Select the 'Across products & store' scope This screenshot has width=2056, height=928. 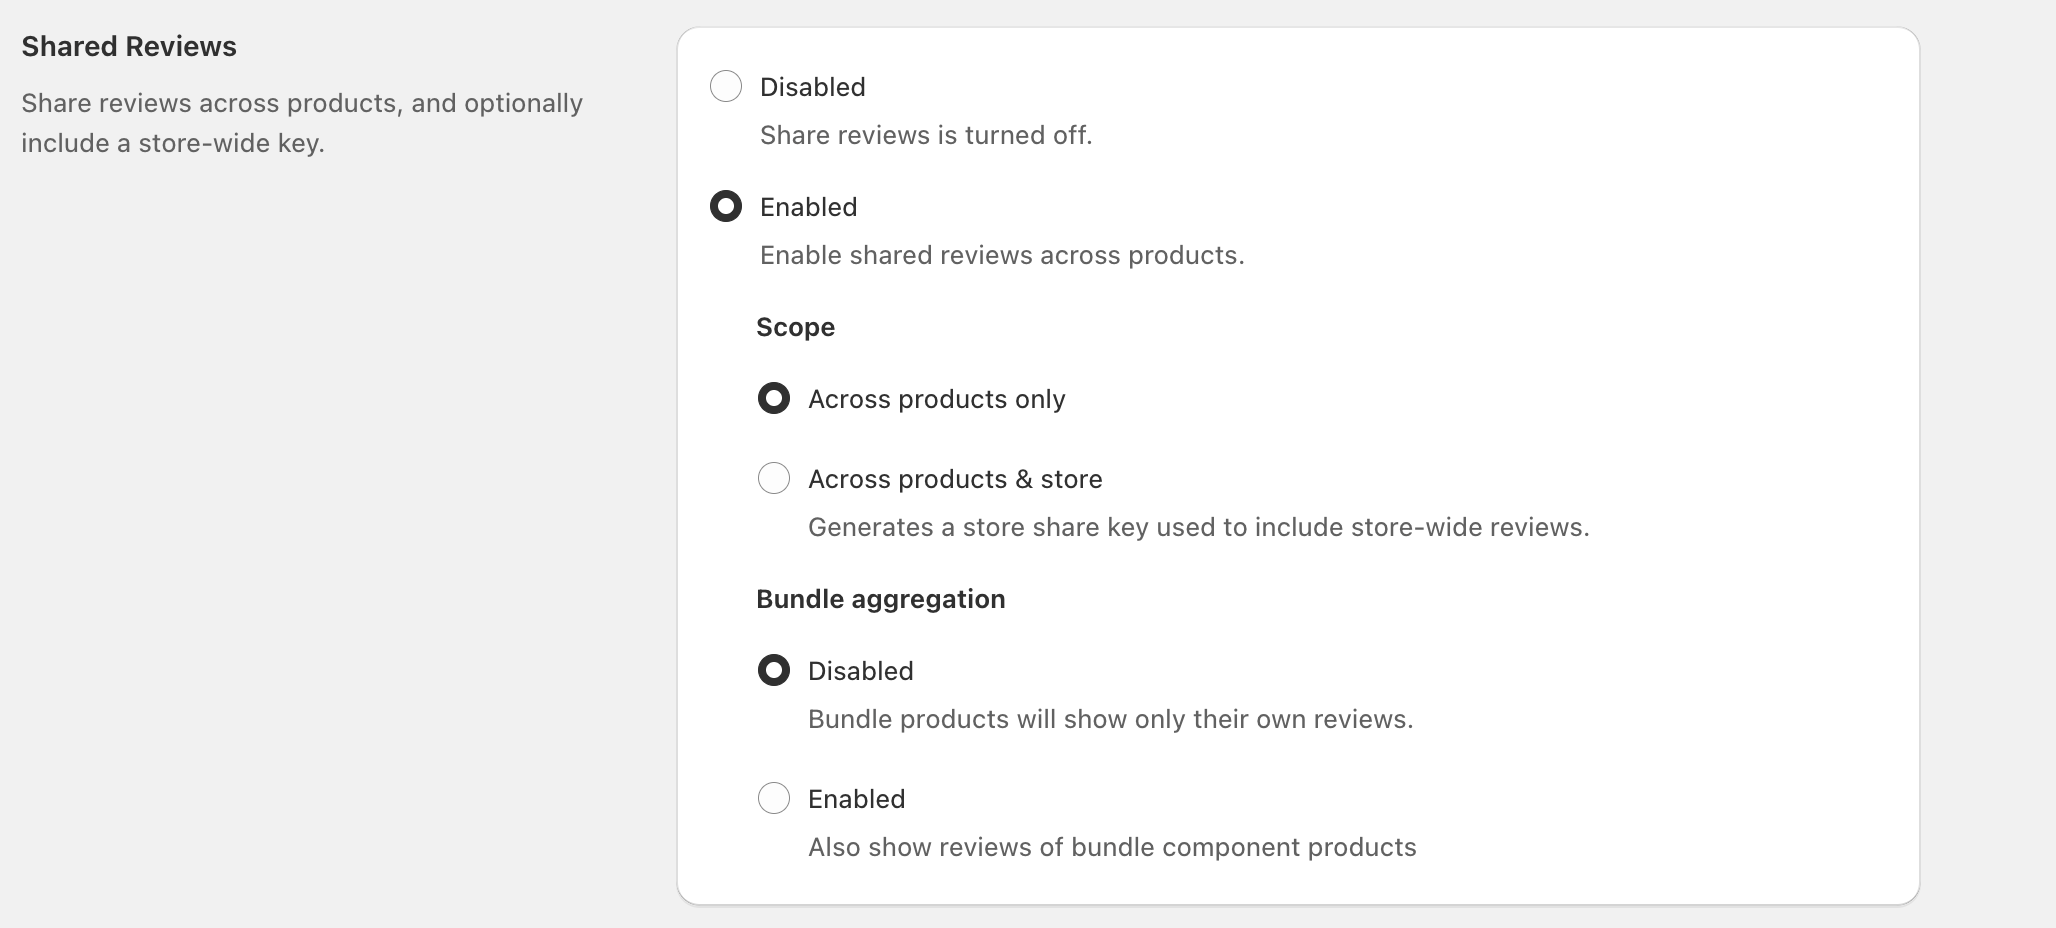773,478
